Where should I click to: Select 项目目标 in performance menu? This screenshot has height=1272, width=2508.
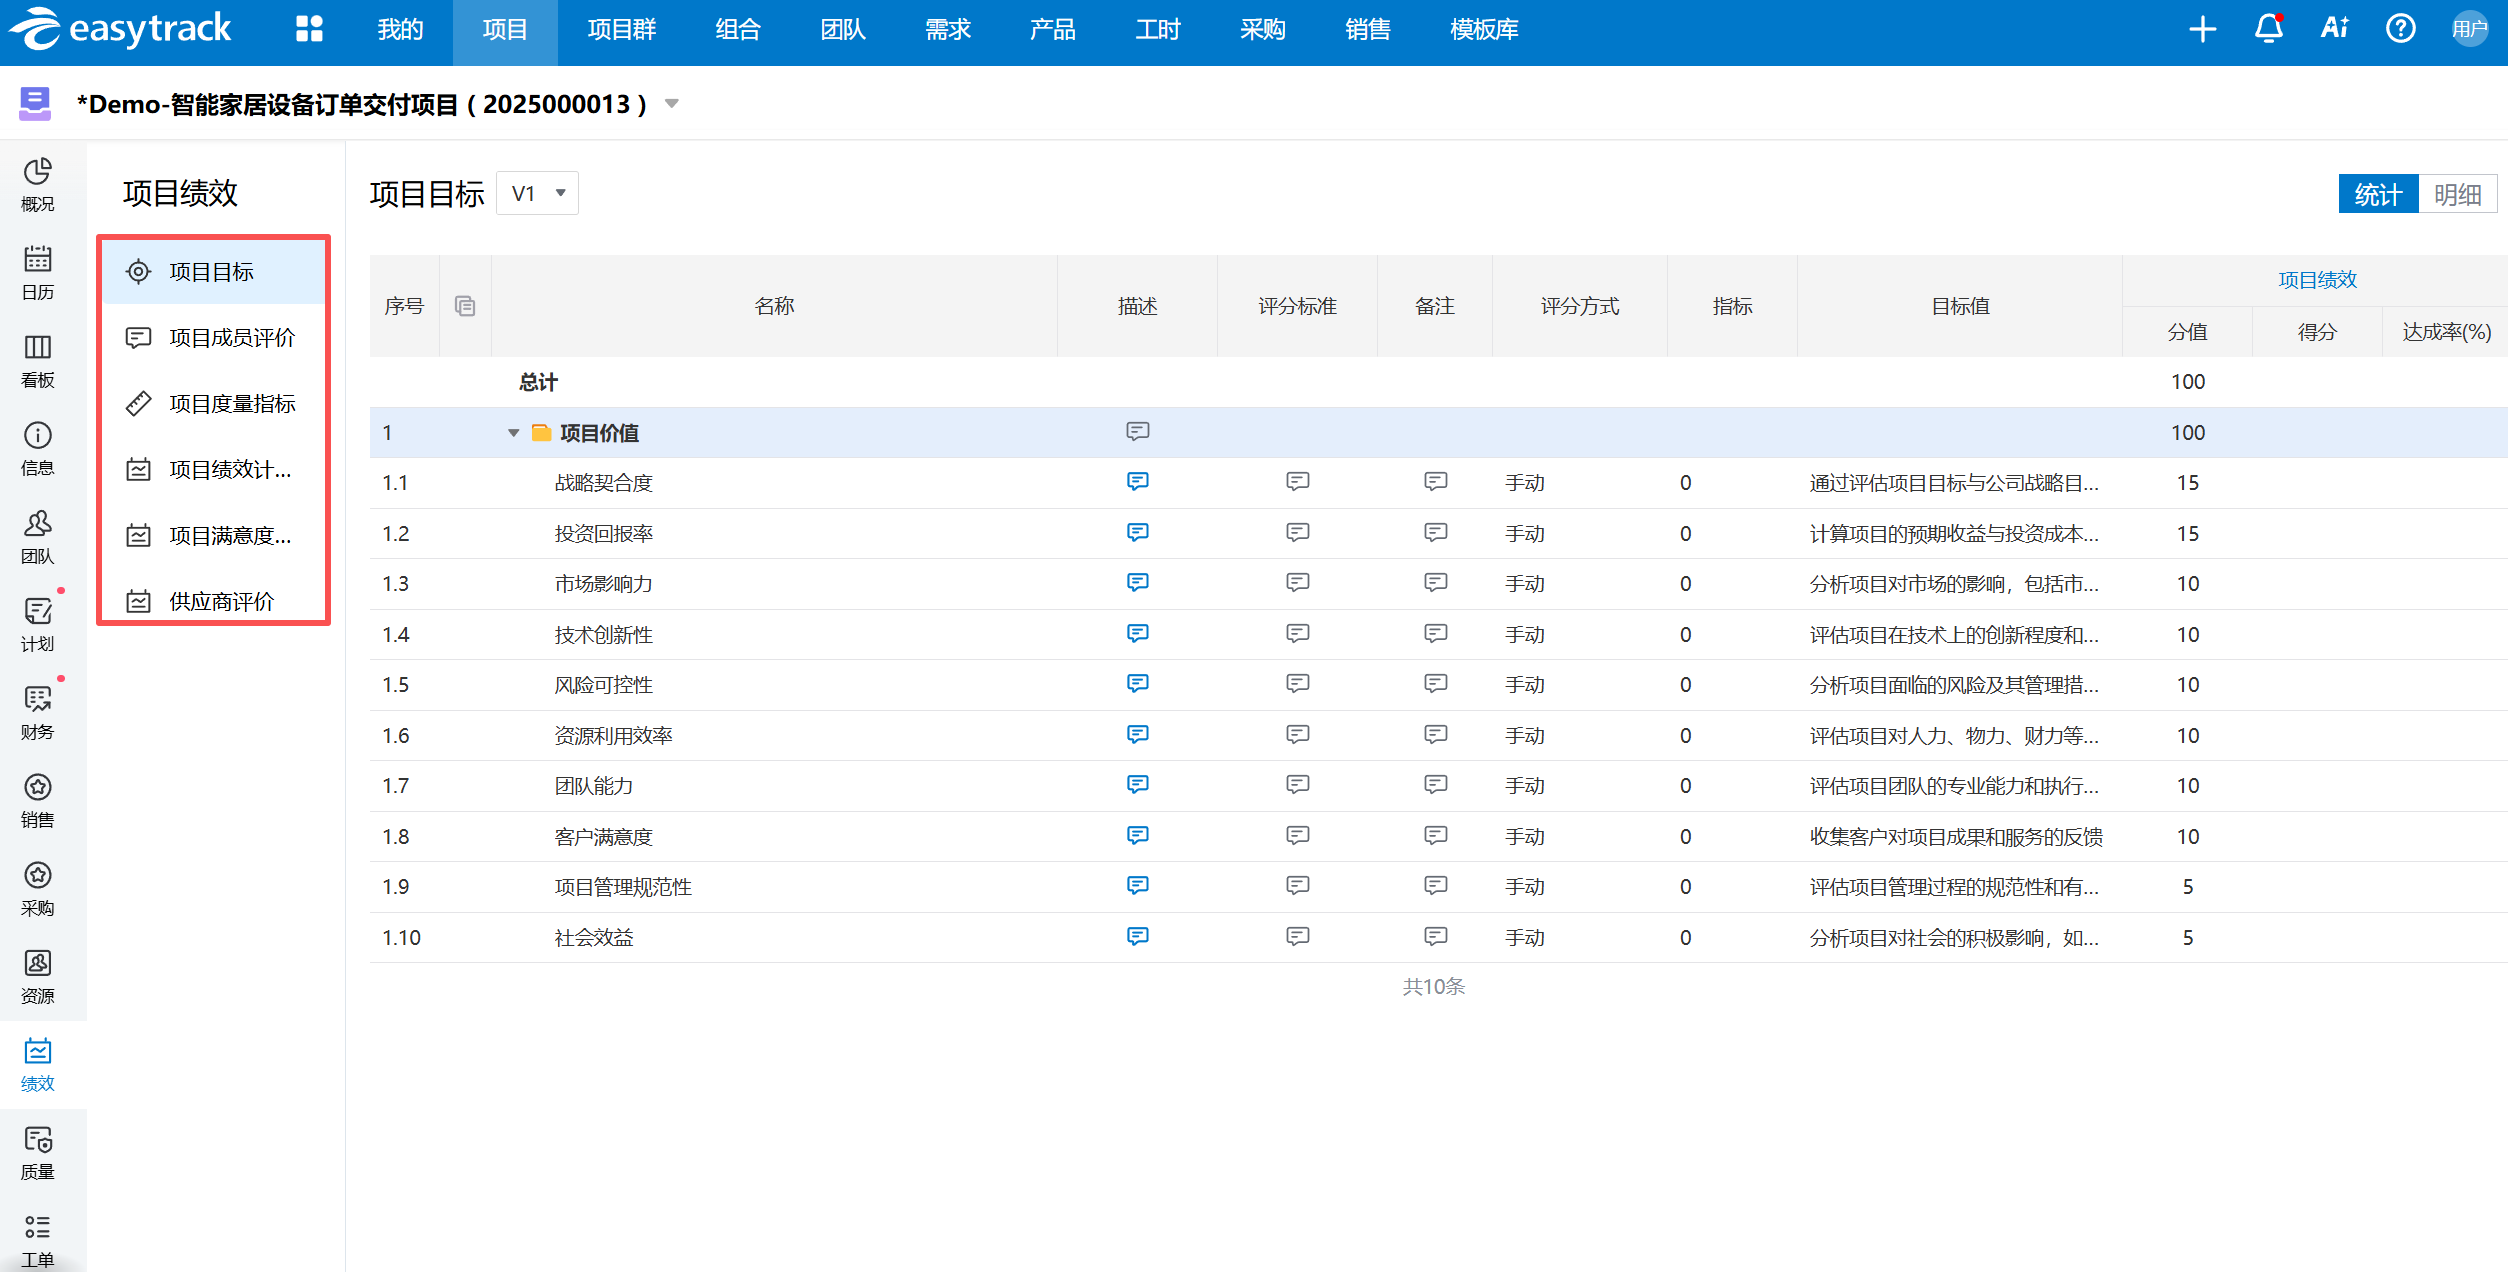(214, 271)
